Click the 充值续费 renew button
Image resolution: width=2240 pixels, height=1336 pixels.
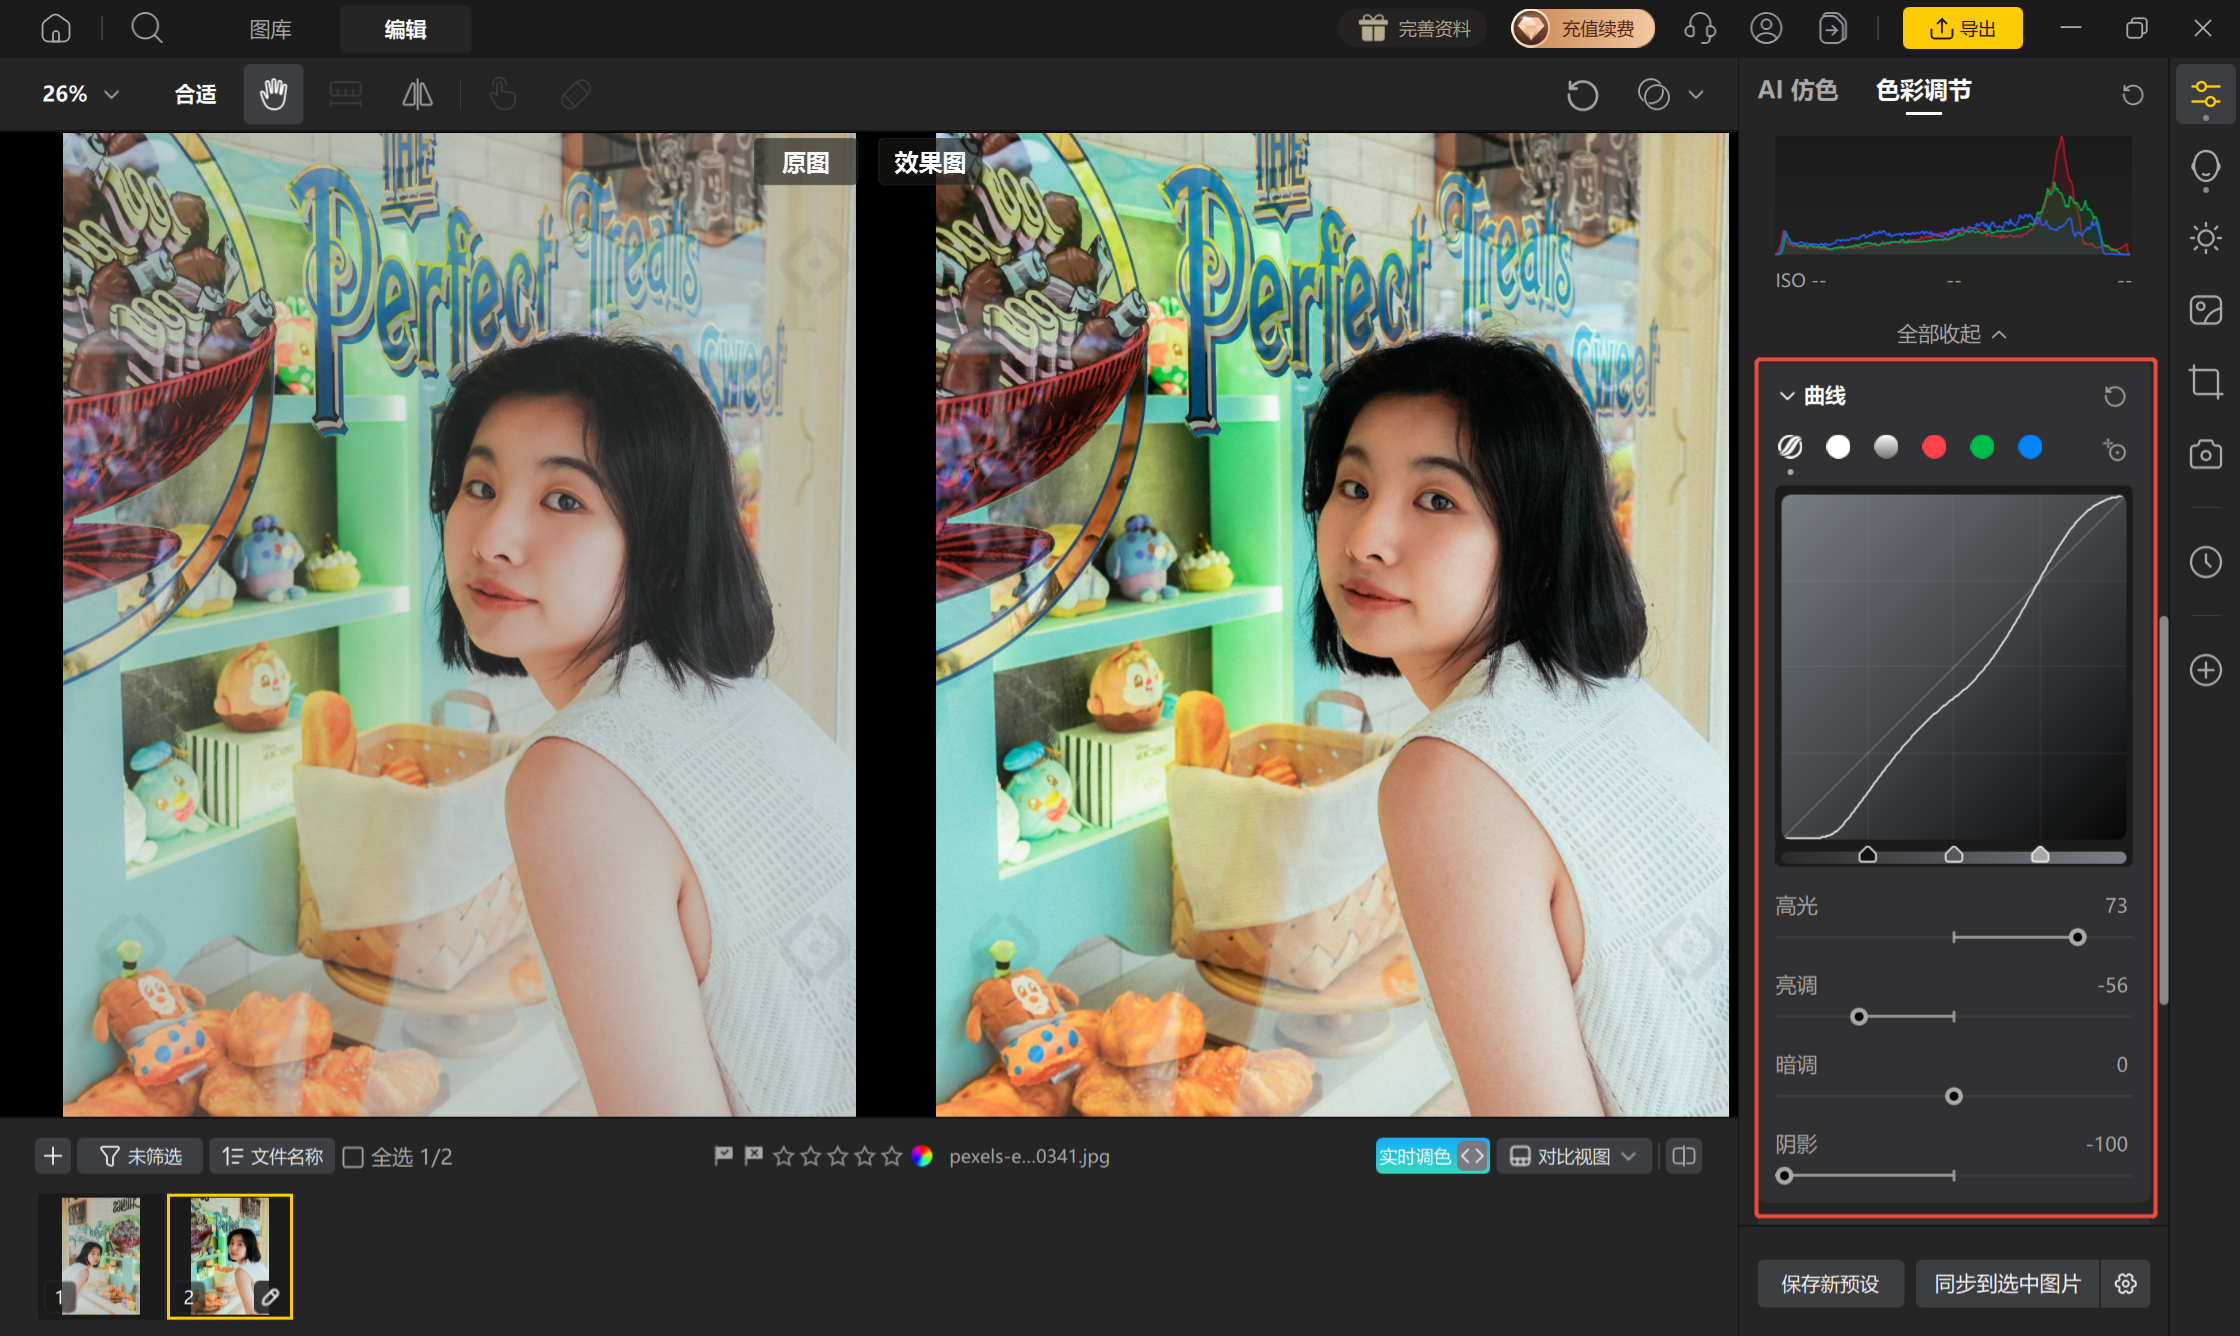pos(1582,28)
